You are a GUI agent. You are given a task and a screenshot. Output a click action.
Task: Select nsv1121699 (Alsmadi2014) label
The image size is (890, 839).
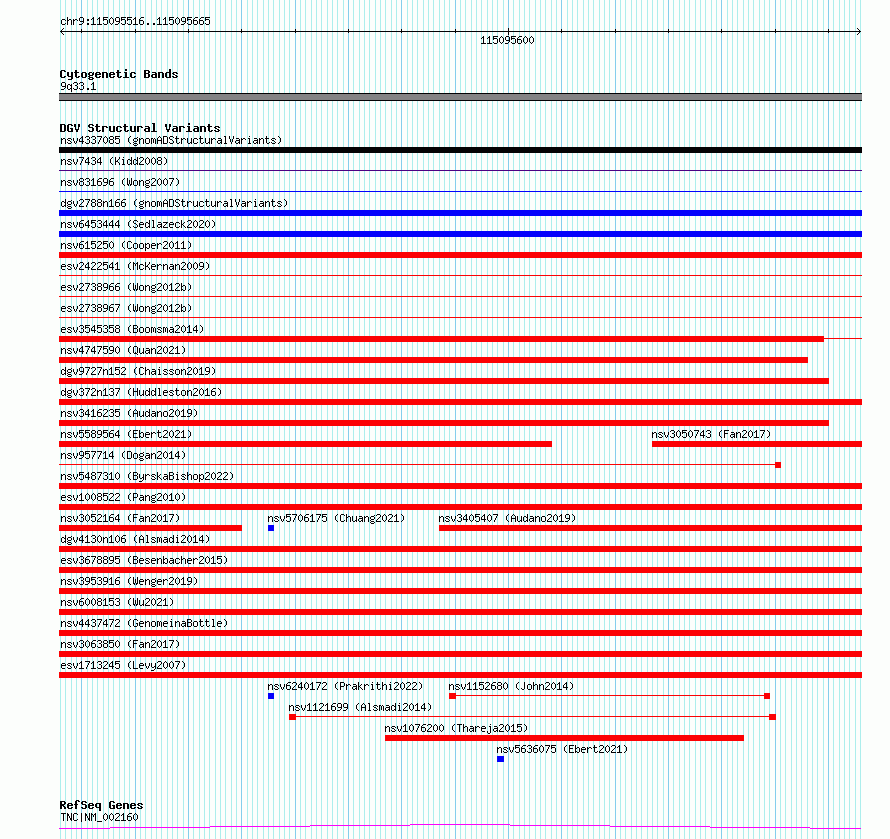360,707
